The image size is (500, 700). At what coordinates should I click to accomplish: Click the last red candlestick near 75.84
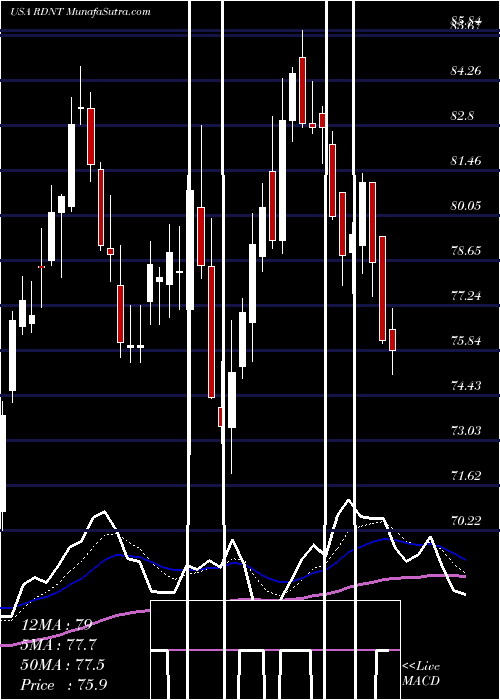[x=392, y=340]
